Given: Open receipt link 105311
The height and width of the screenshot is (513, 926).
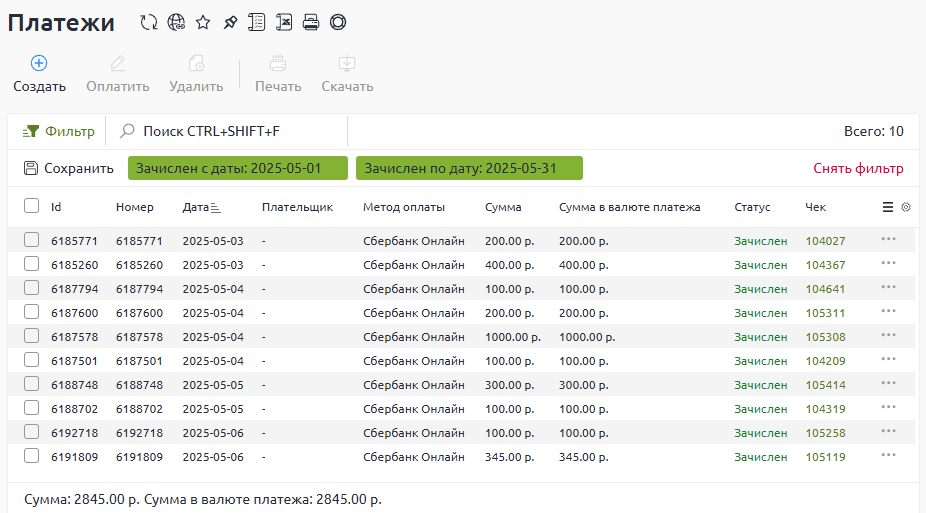Looking at the screenshot, I should [x=825, y=313].
